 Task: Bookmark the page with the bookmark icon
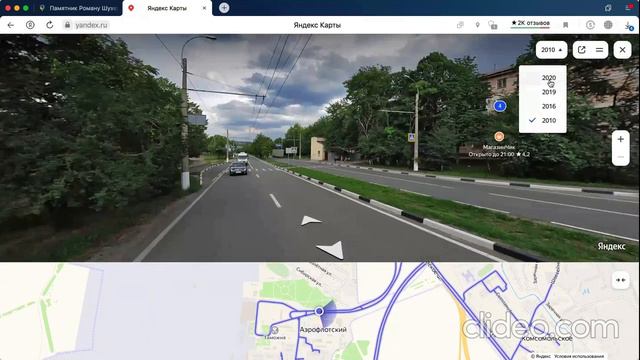pos(566,25)
